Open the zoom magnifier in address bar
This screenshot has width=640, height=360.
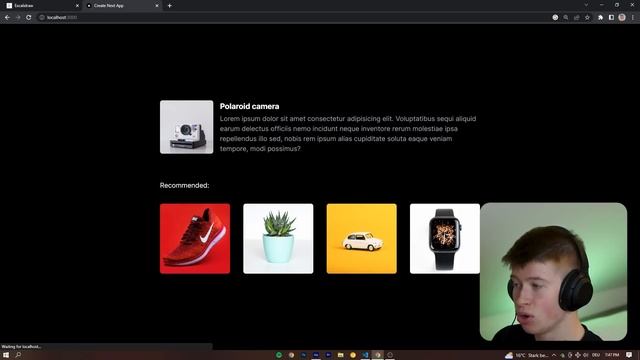[x=566, y=18]
